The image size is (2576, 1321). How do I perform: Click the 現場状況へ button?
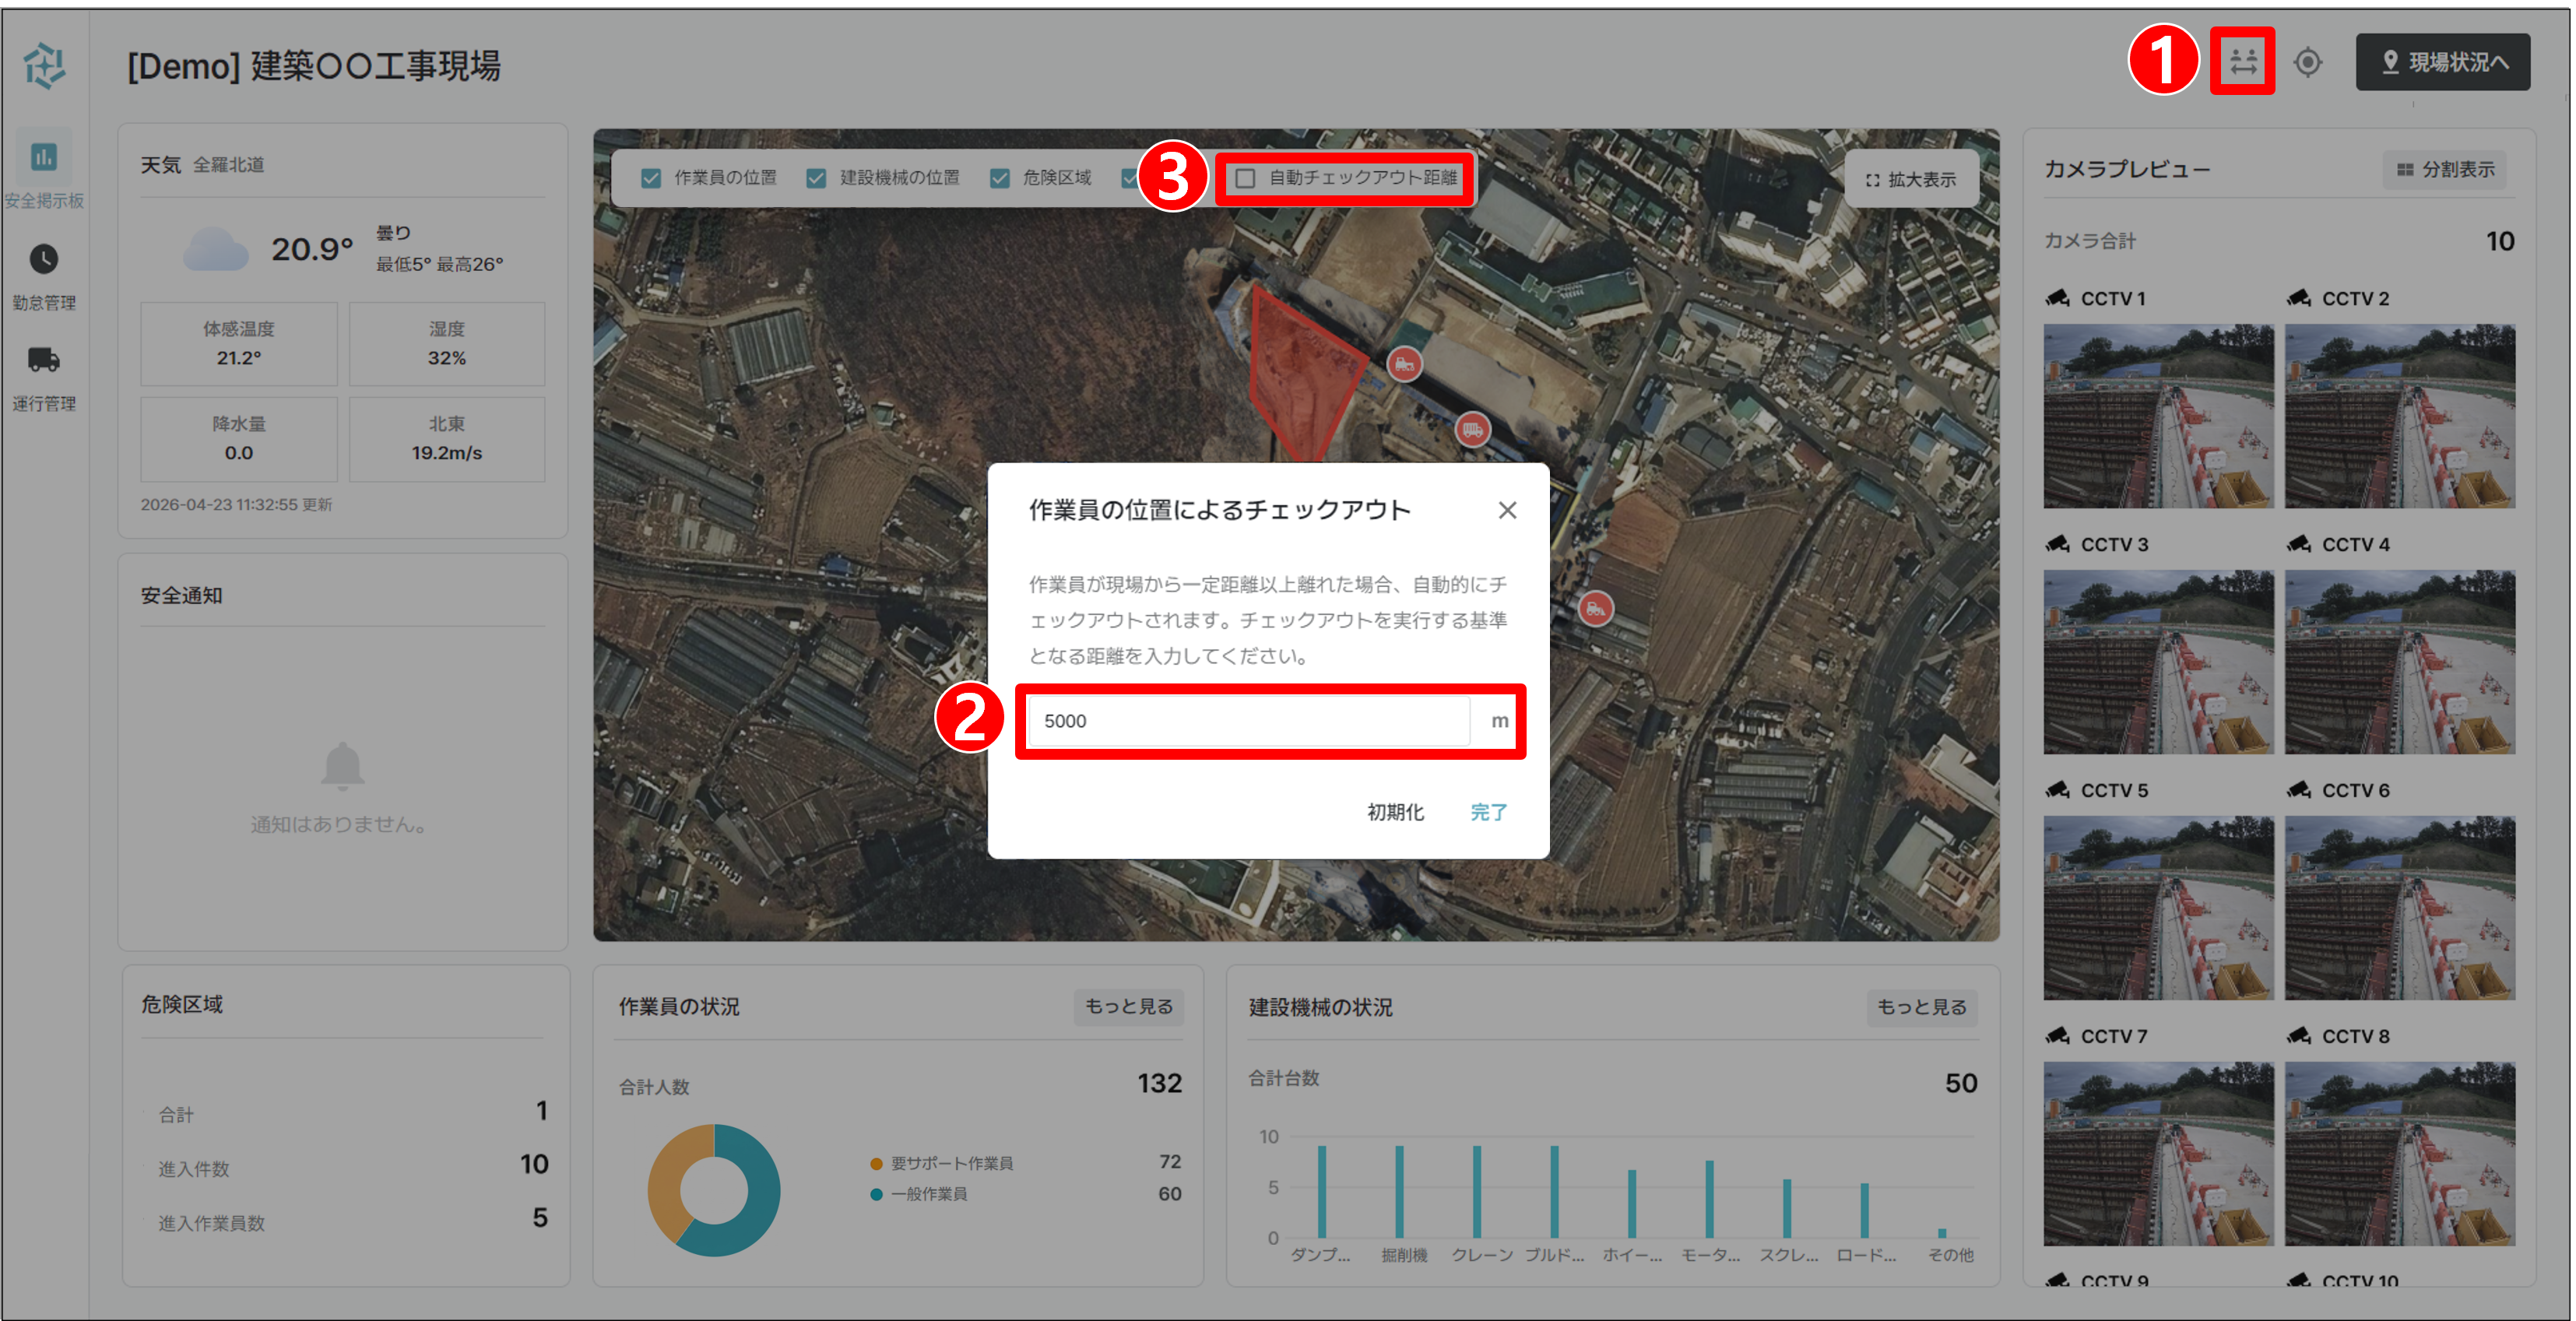tap(2442, 62)
